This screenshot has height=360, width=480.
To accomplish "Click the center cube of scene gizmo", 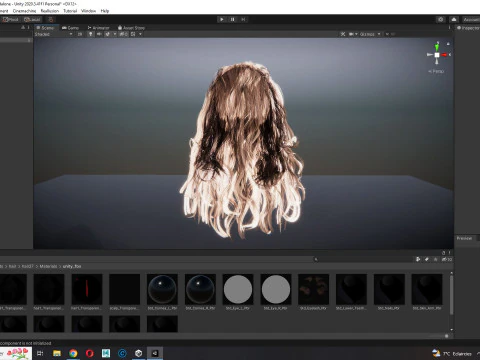I will [x=437, y=55].
